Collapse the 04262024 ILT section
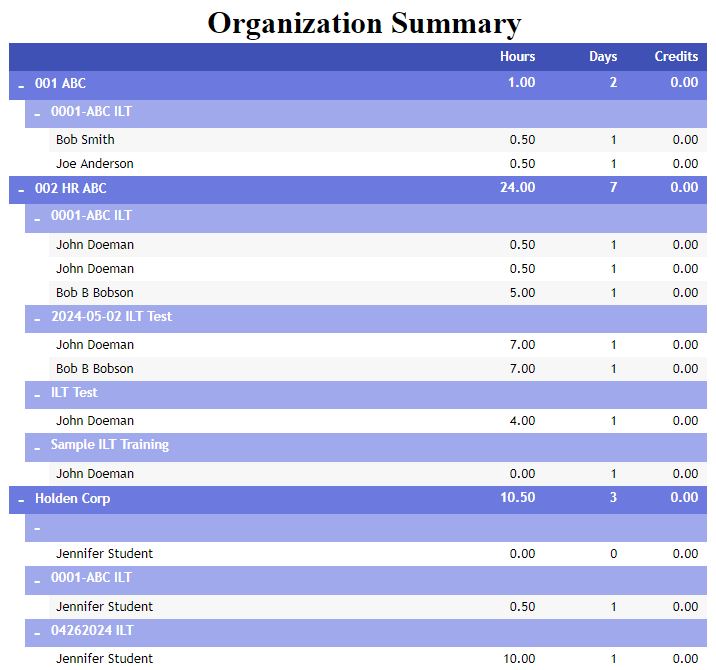The height and width of the screenshot is (670, 716). point(37,633)
